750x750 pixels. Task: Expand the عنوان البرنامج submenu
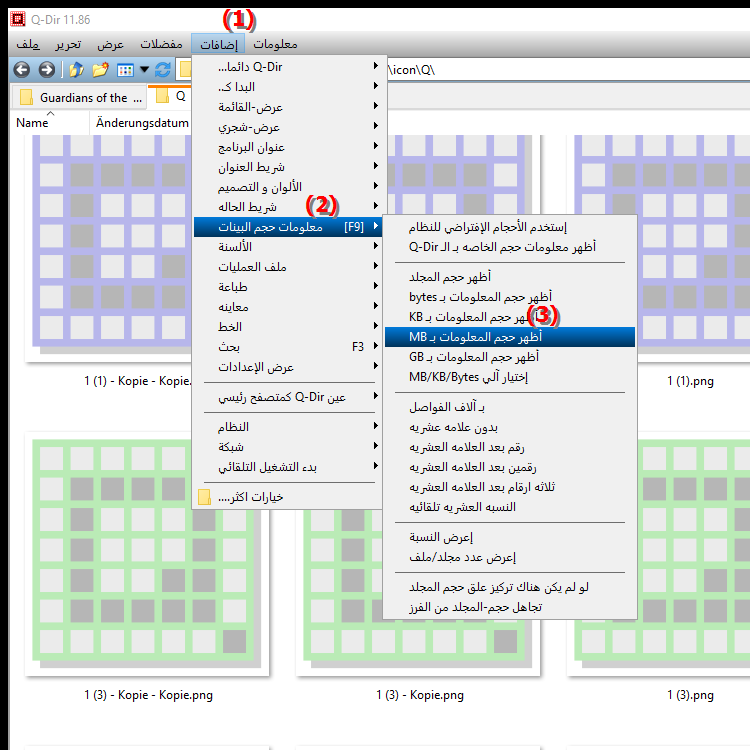pos(287,147)
